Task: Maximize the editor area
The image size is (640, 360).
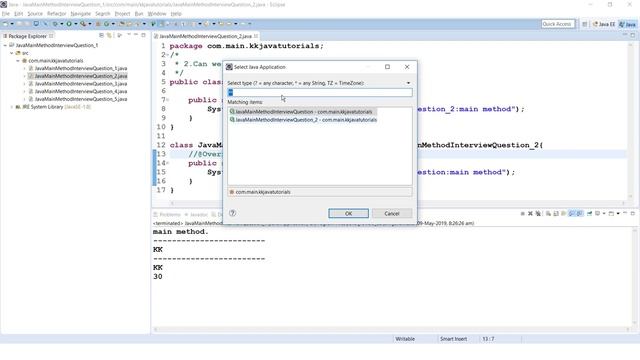Action: click(x=633, y=36)
